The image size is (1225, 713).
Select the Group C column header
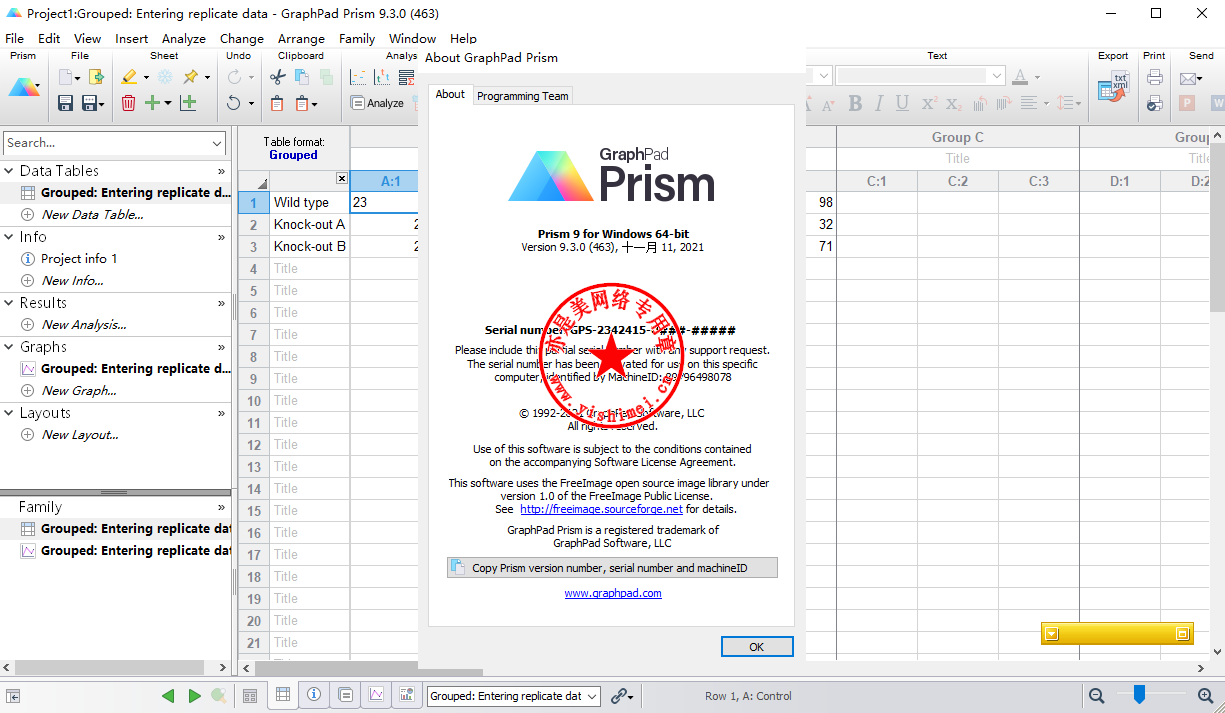[958, 137]
